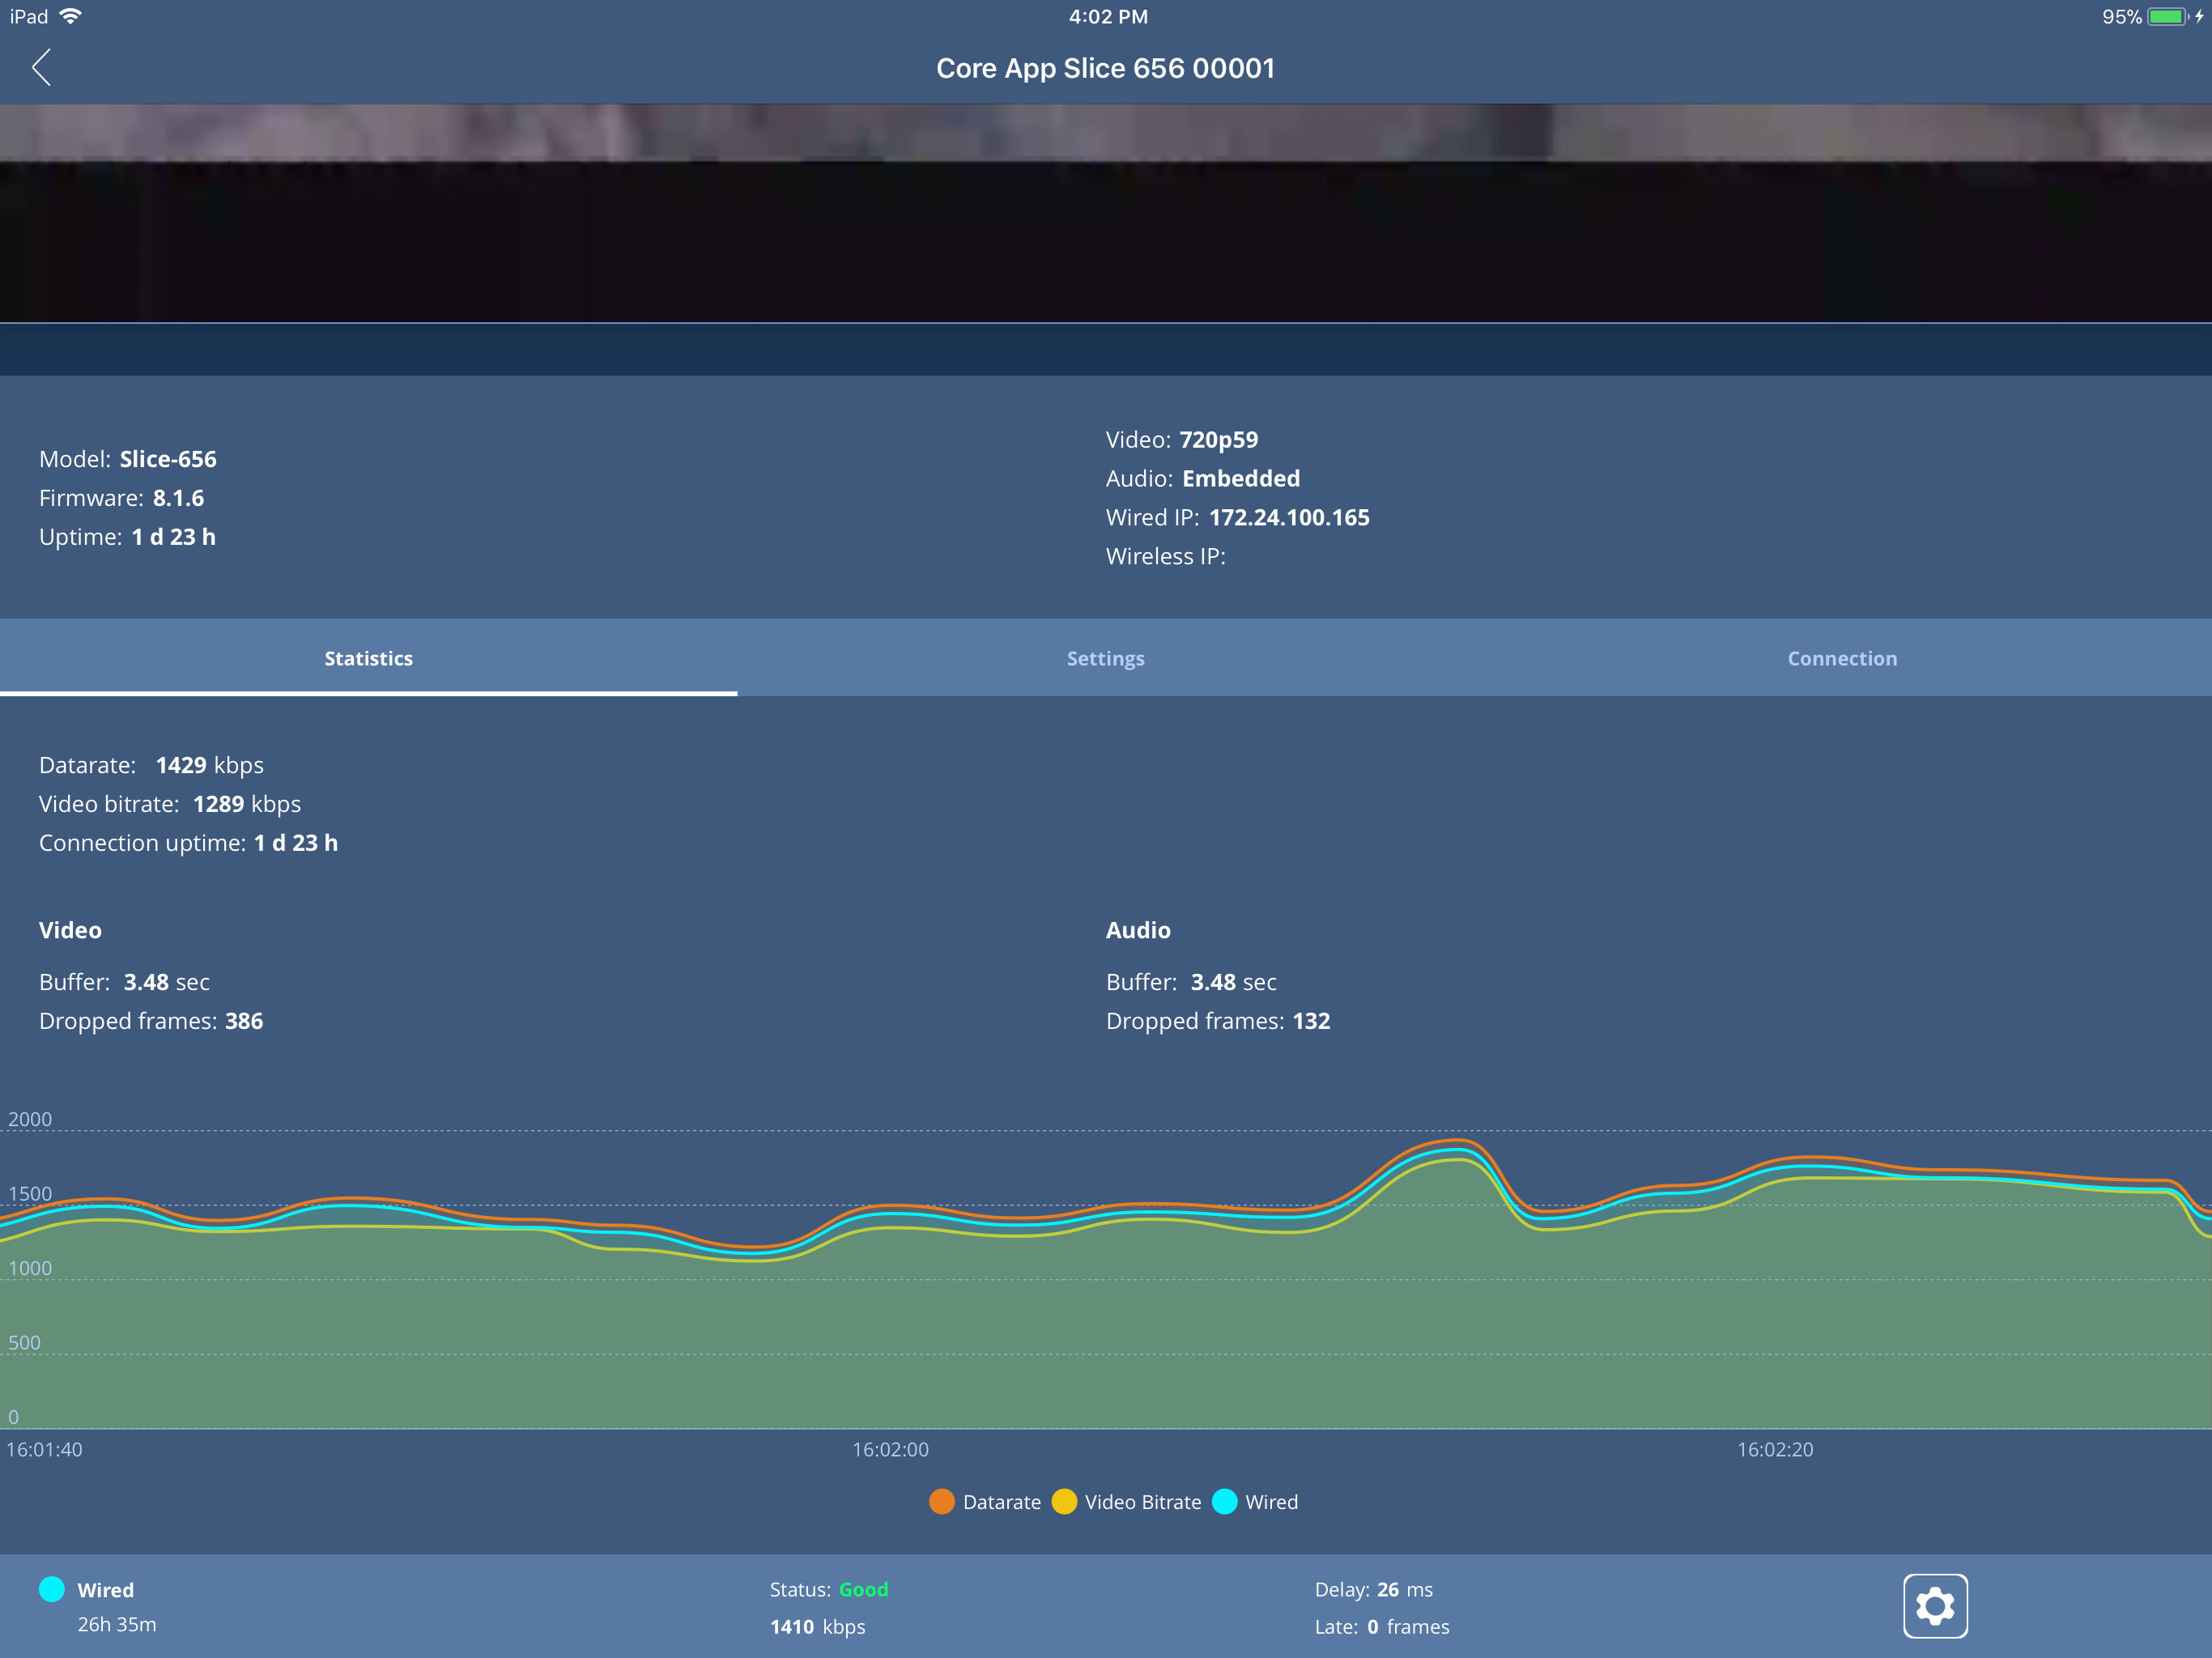
Task: Tap the cyan Wired connection indicator dot
Action: tap(52, 1589)
